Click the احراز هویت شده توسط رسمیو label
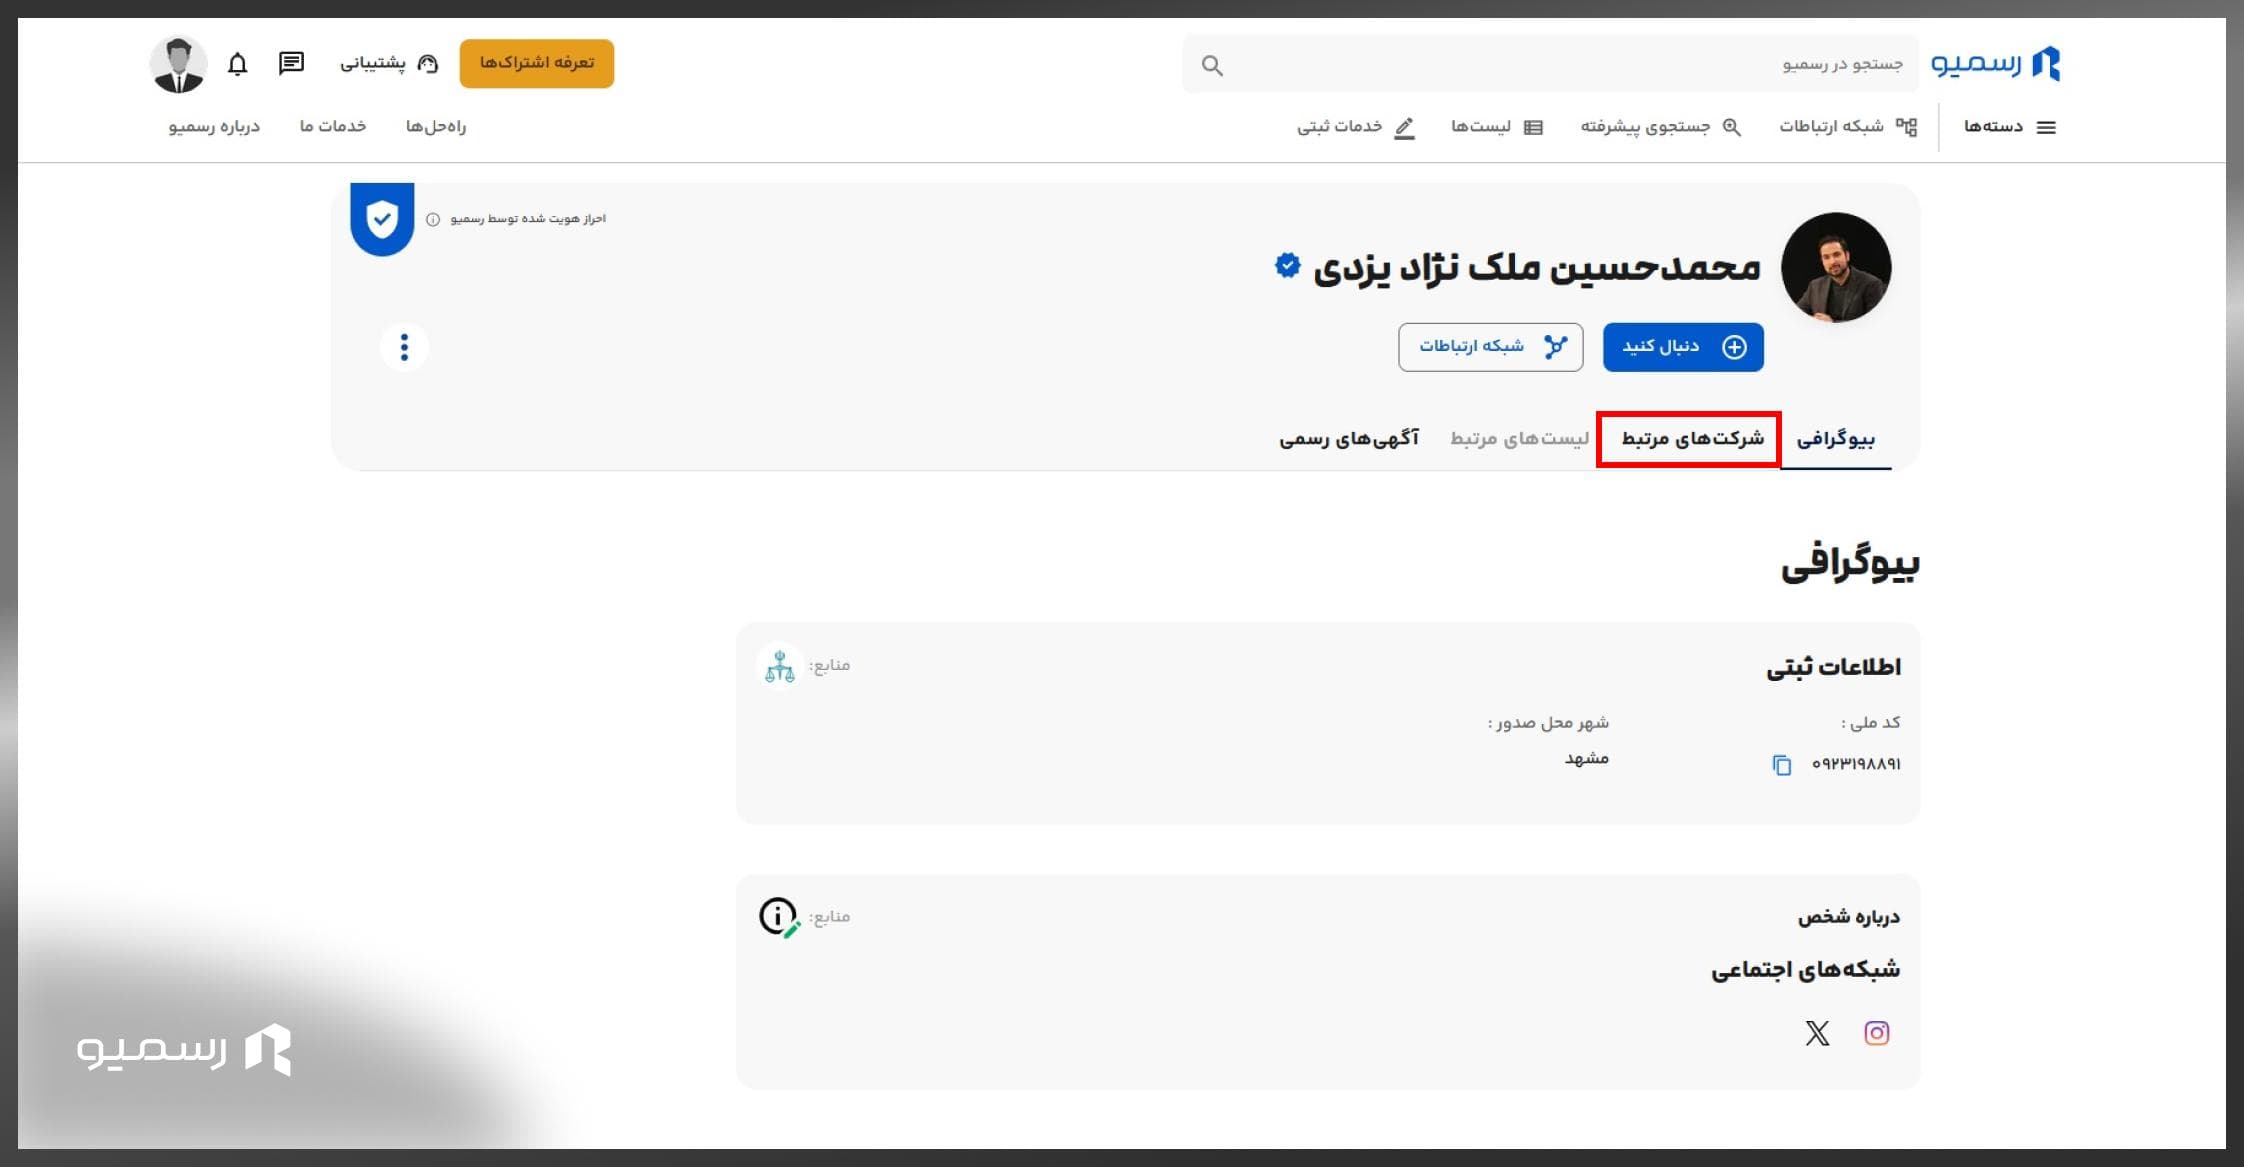The image size is (2244, 1167). (528, 219)
